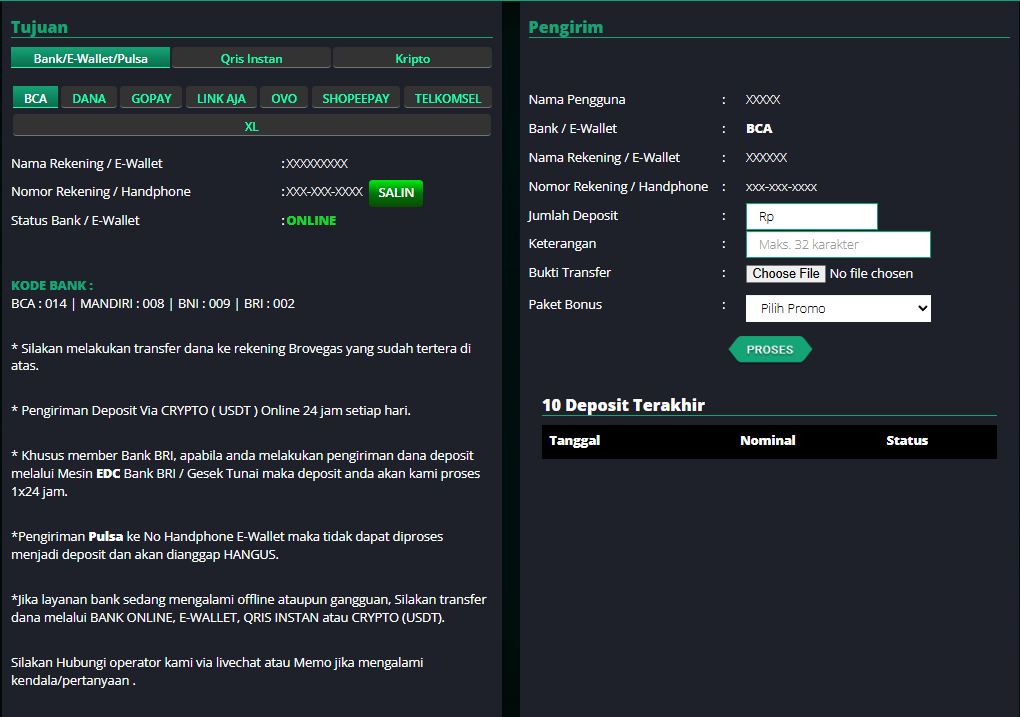The image size is (1020, 717).
Task: Open the Pilih Promo dropdown
Action: tap(839, 308)
